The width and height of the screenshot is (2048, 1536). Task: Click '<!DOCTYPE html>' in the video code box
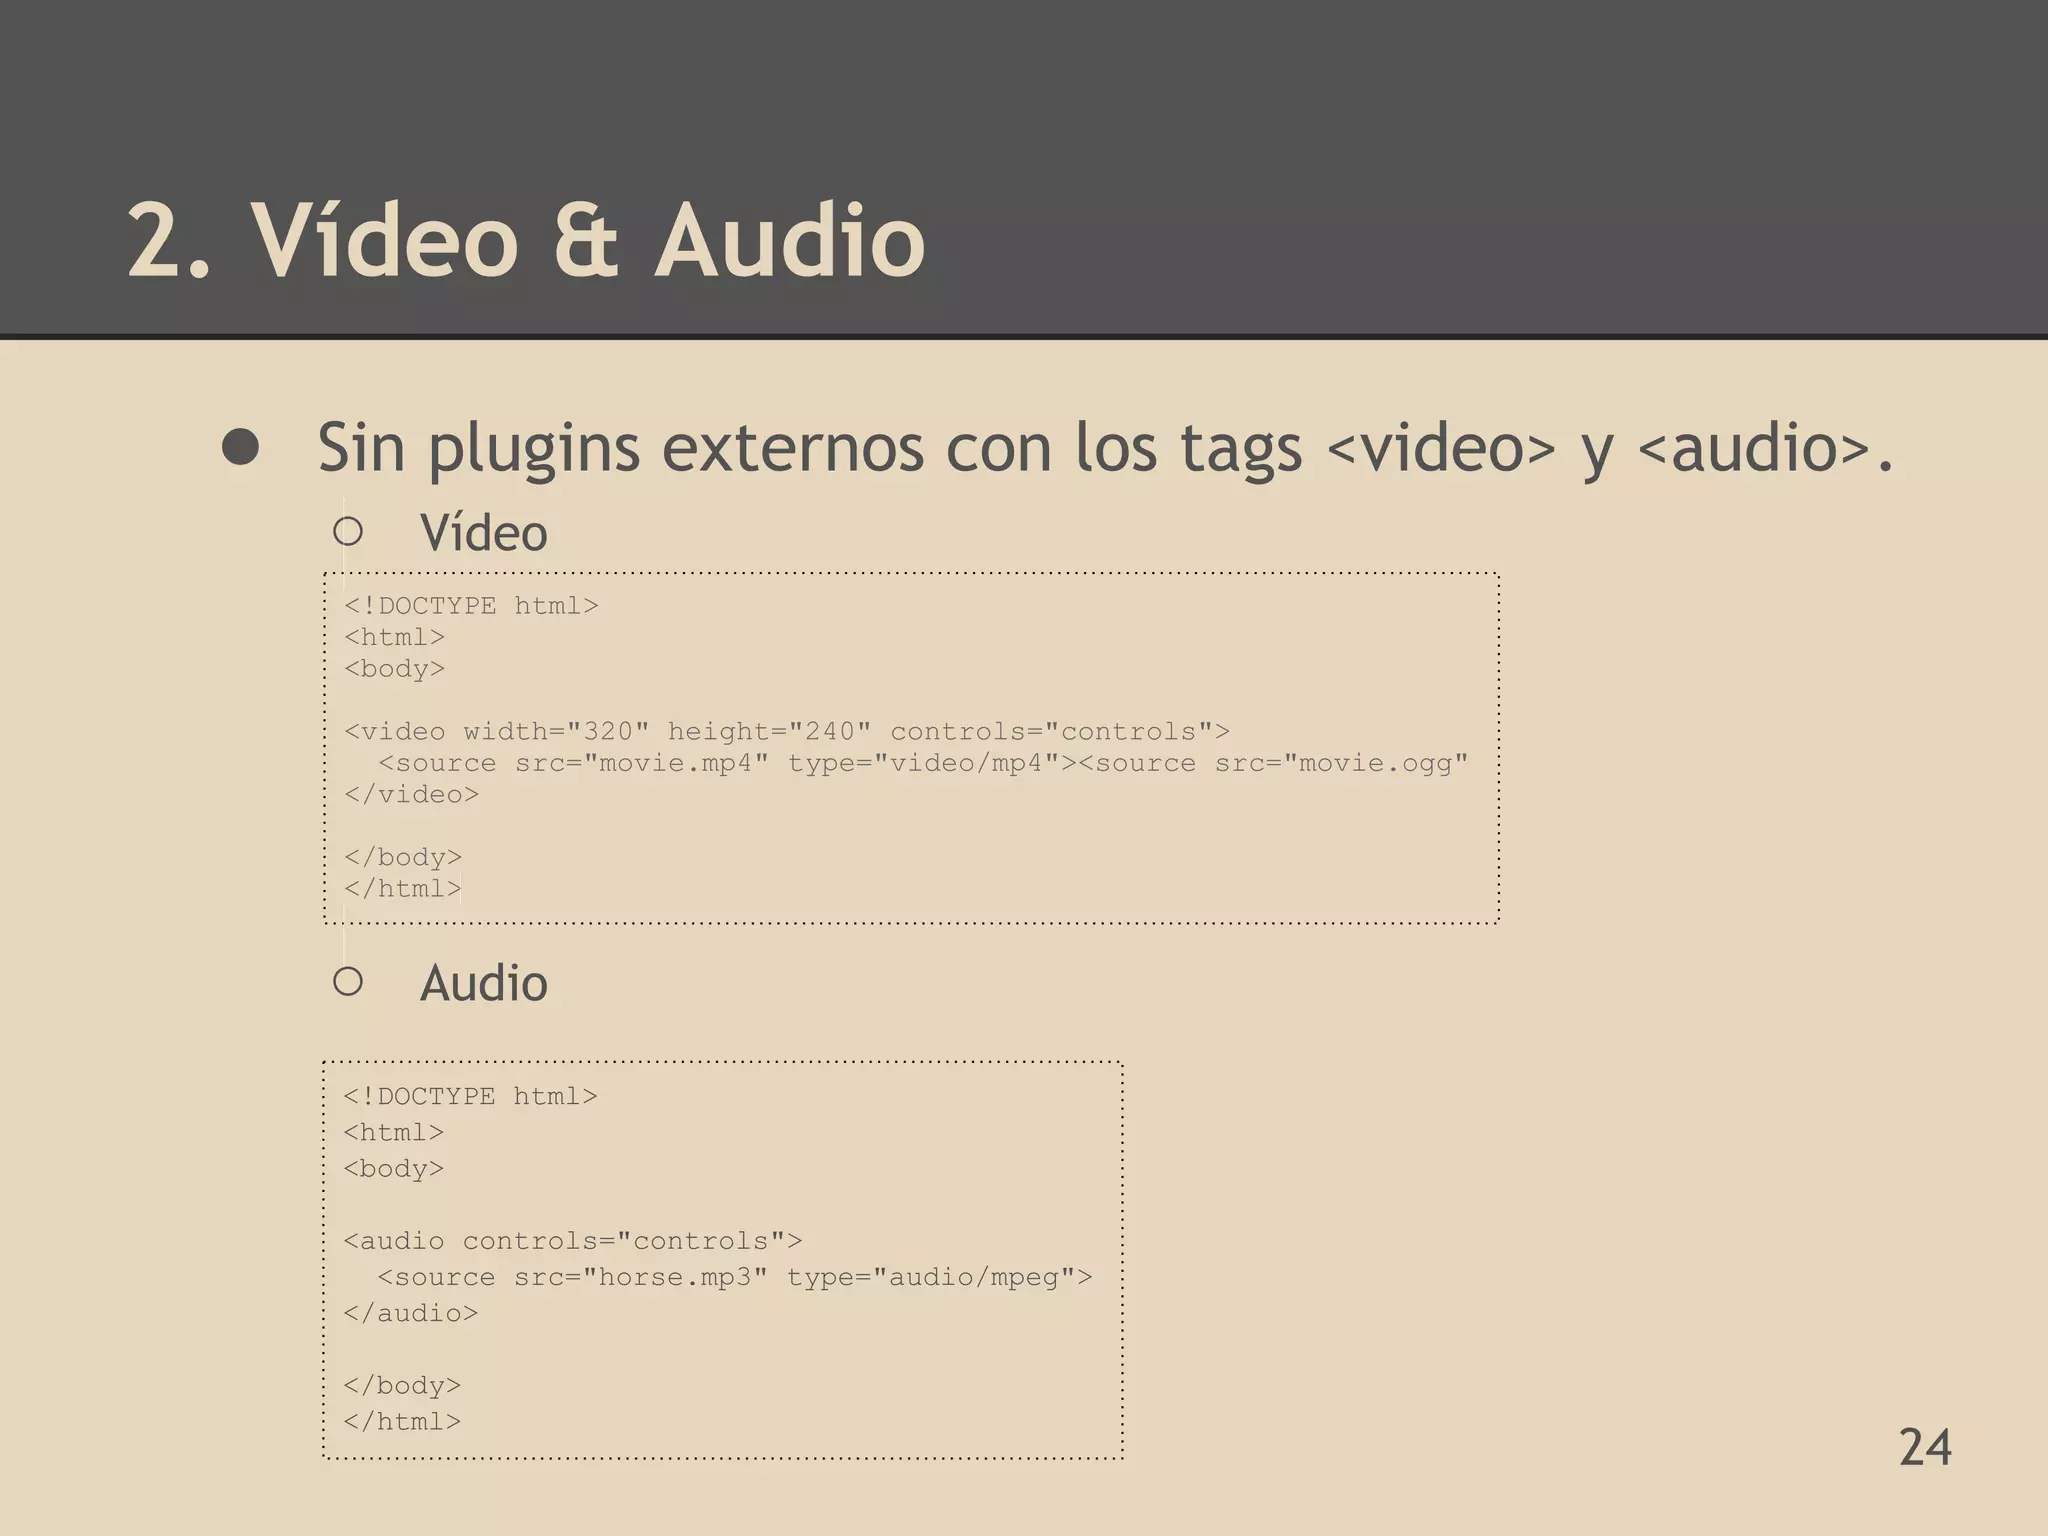(x=471, y=606)
